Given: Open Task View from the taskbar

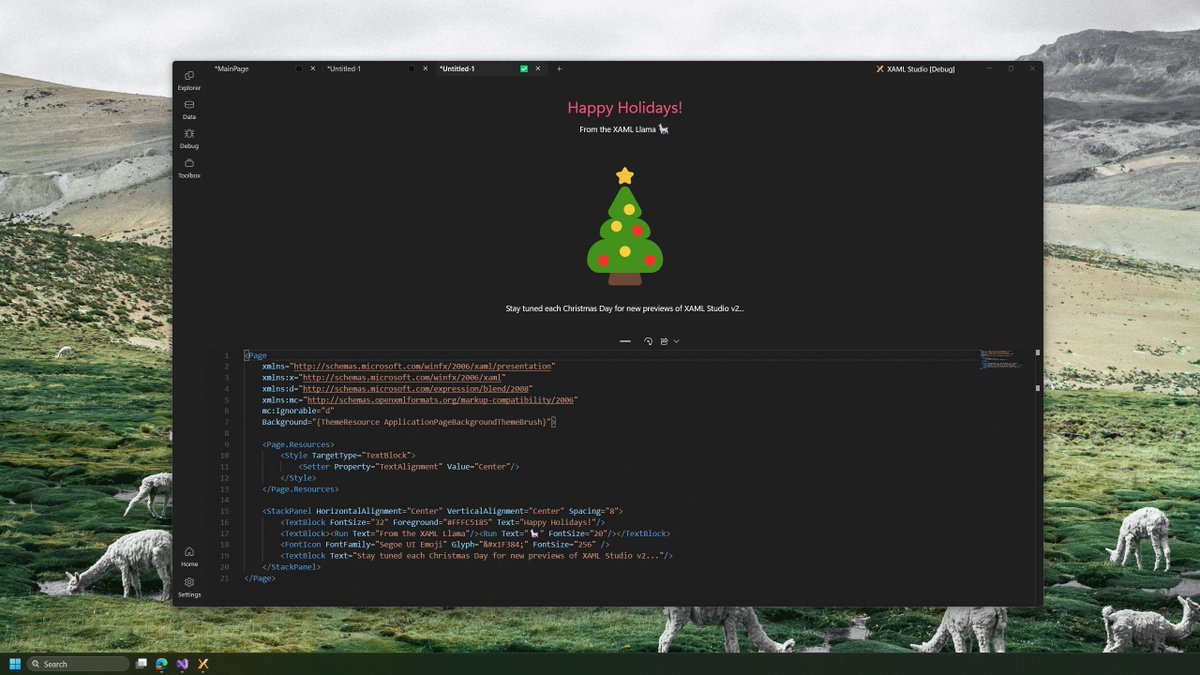Looking at the screenshot, I should click(142, 664).
